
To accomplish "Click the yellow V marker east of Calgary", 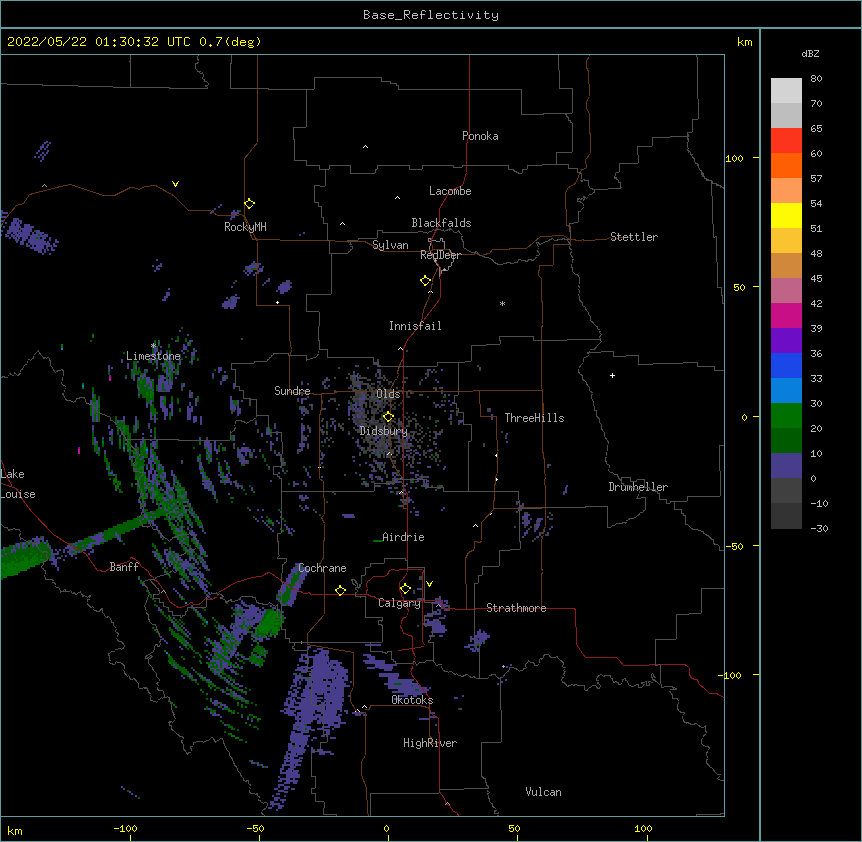I will pos(429,584).
